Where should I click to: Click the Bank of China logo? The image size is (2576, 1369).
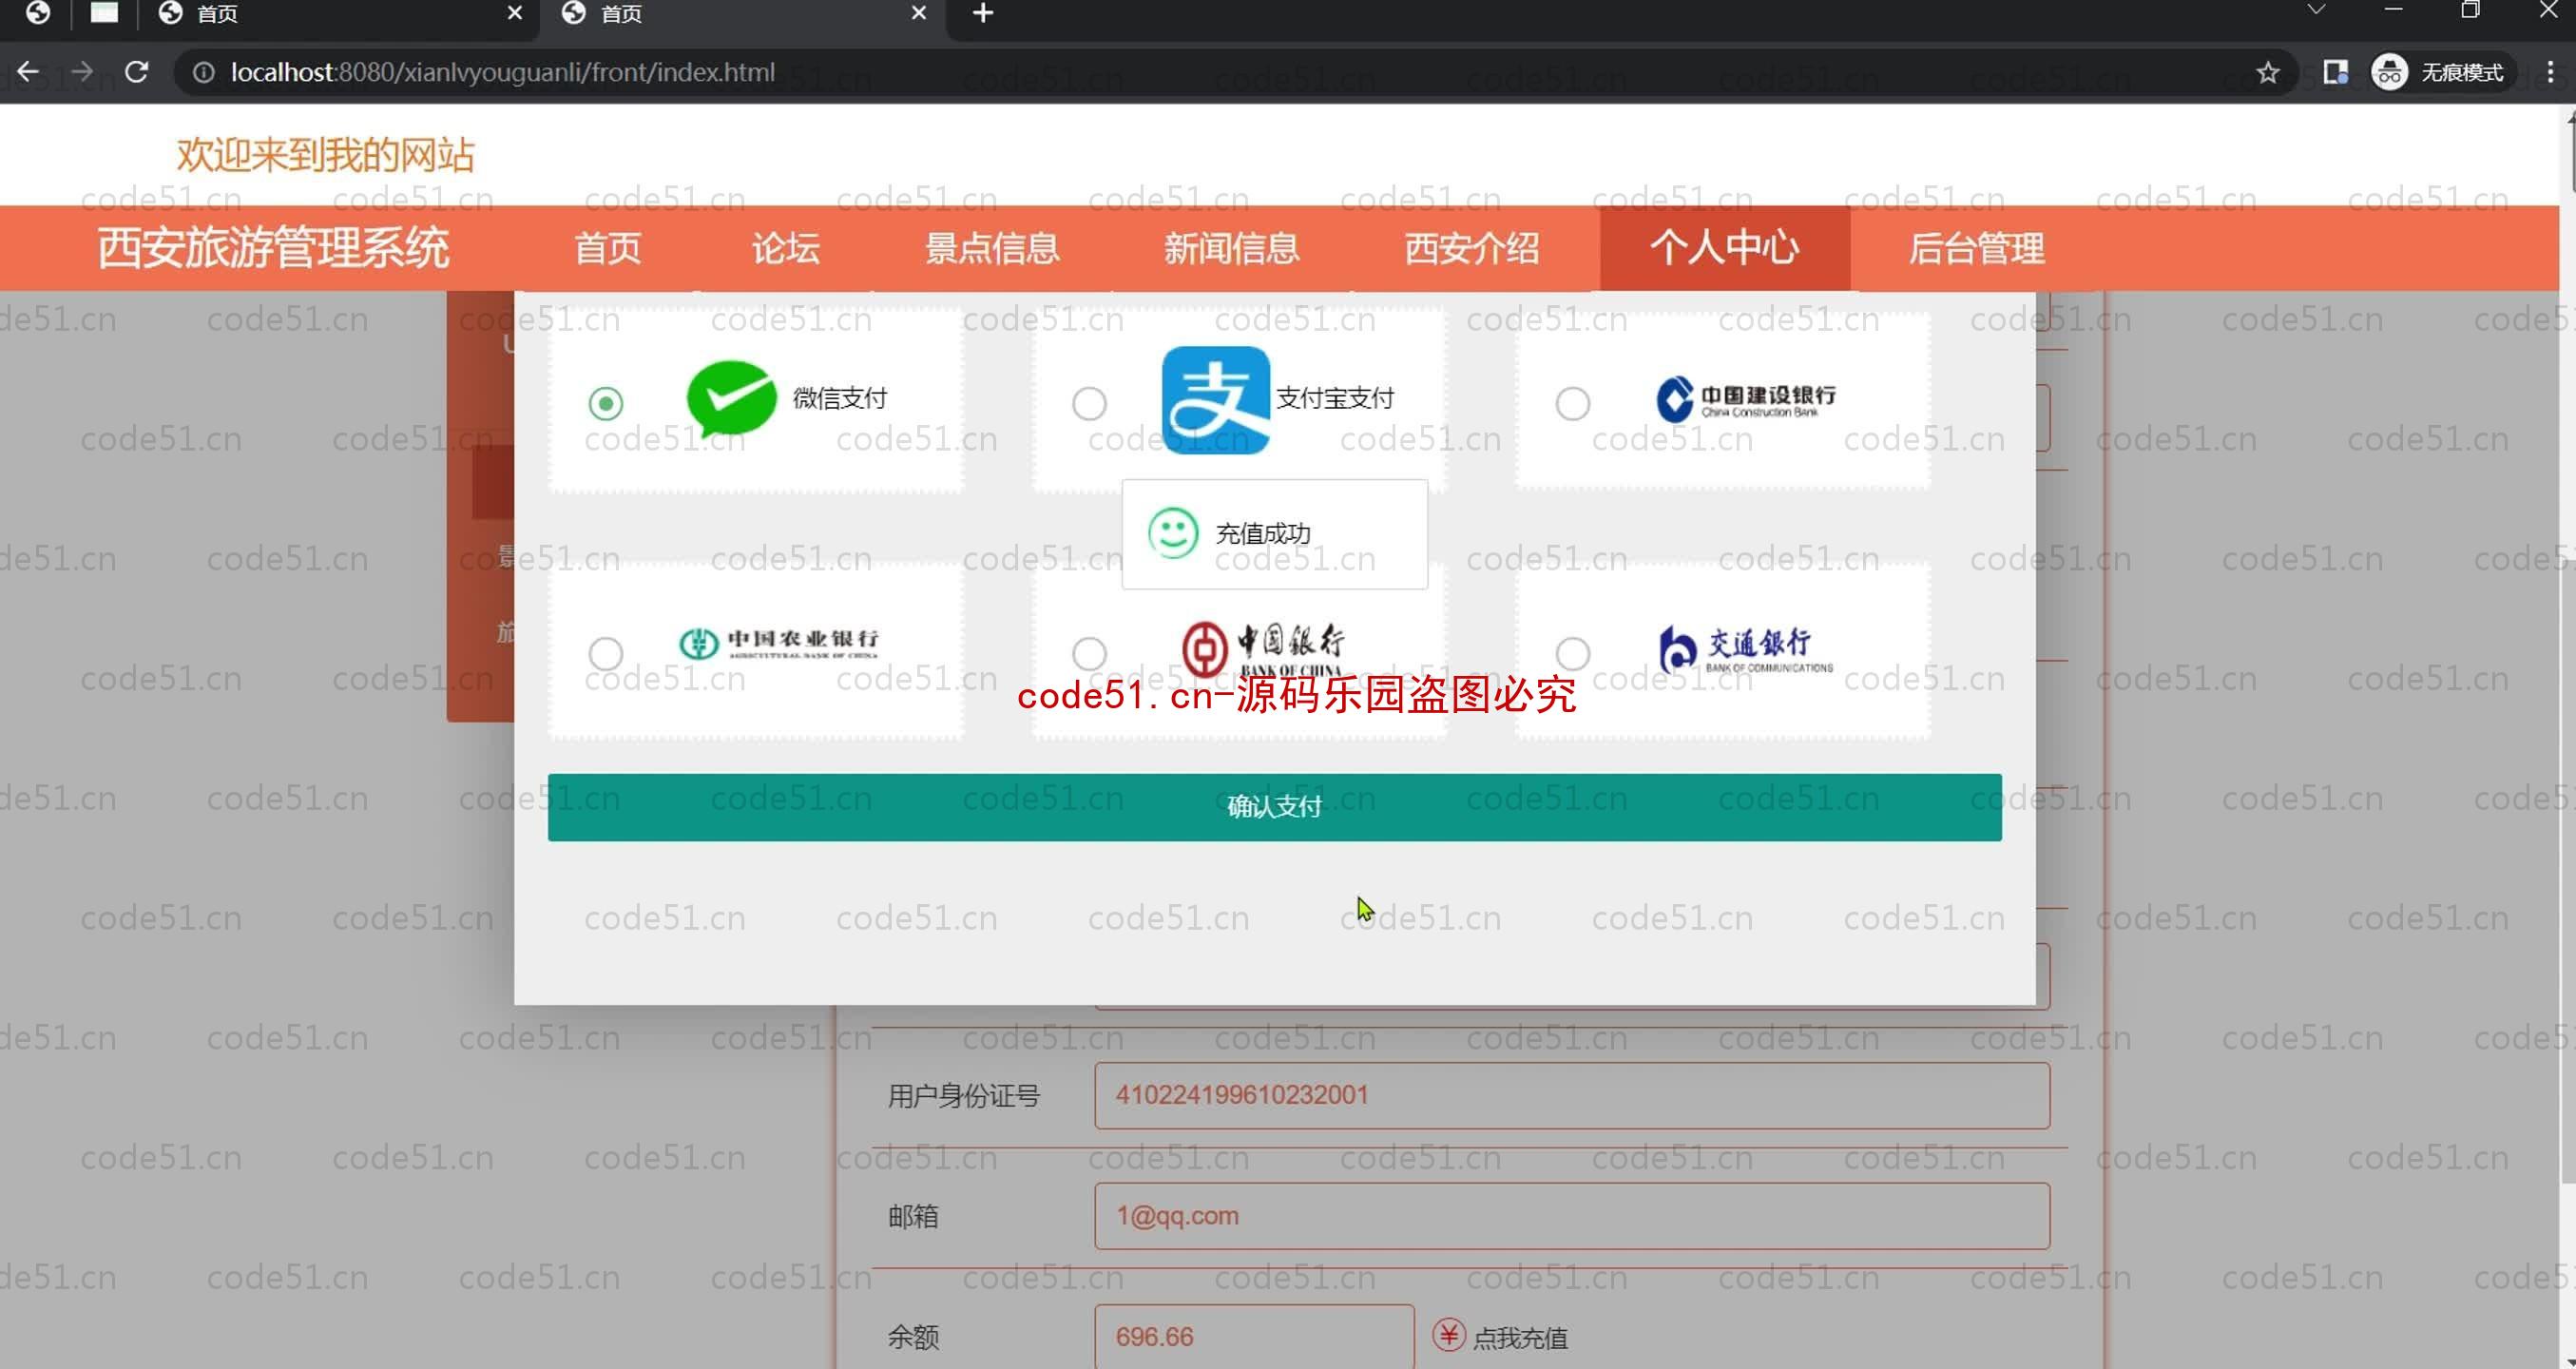coord(1263,650)
